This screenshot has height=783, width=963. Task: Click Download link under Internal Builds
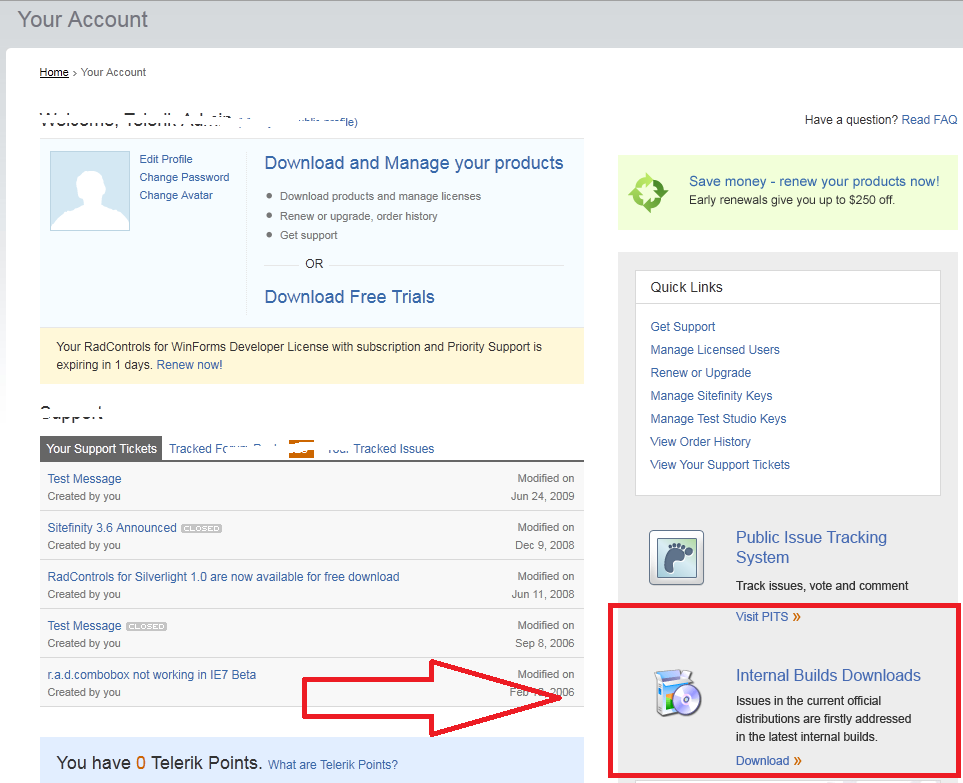point(769,761)
